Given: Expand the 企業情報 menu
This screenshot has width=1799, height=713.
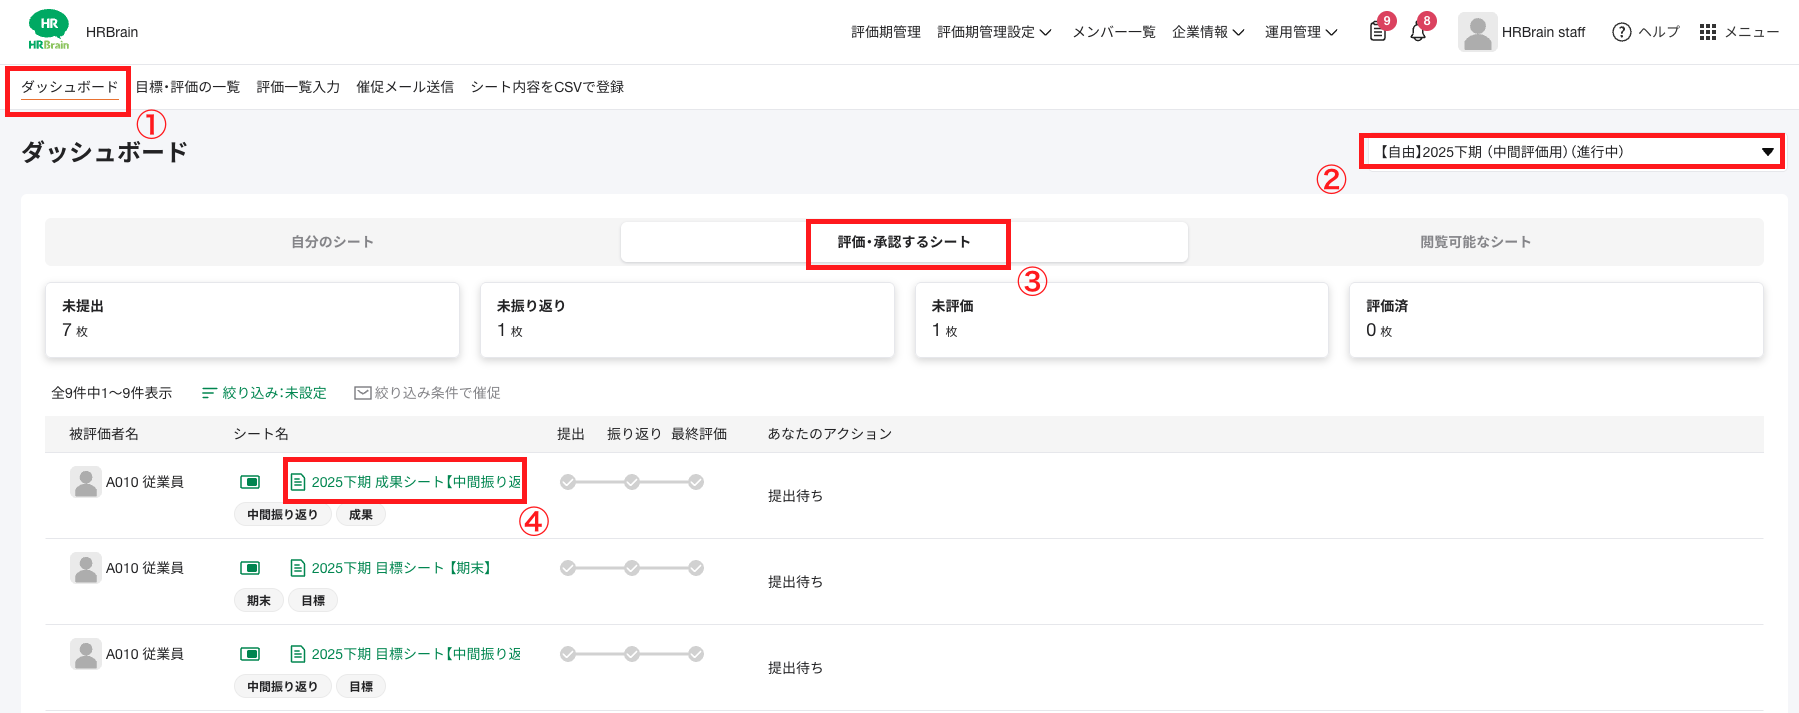Looking at the screenshot, I should (x=1208, y=32).
